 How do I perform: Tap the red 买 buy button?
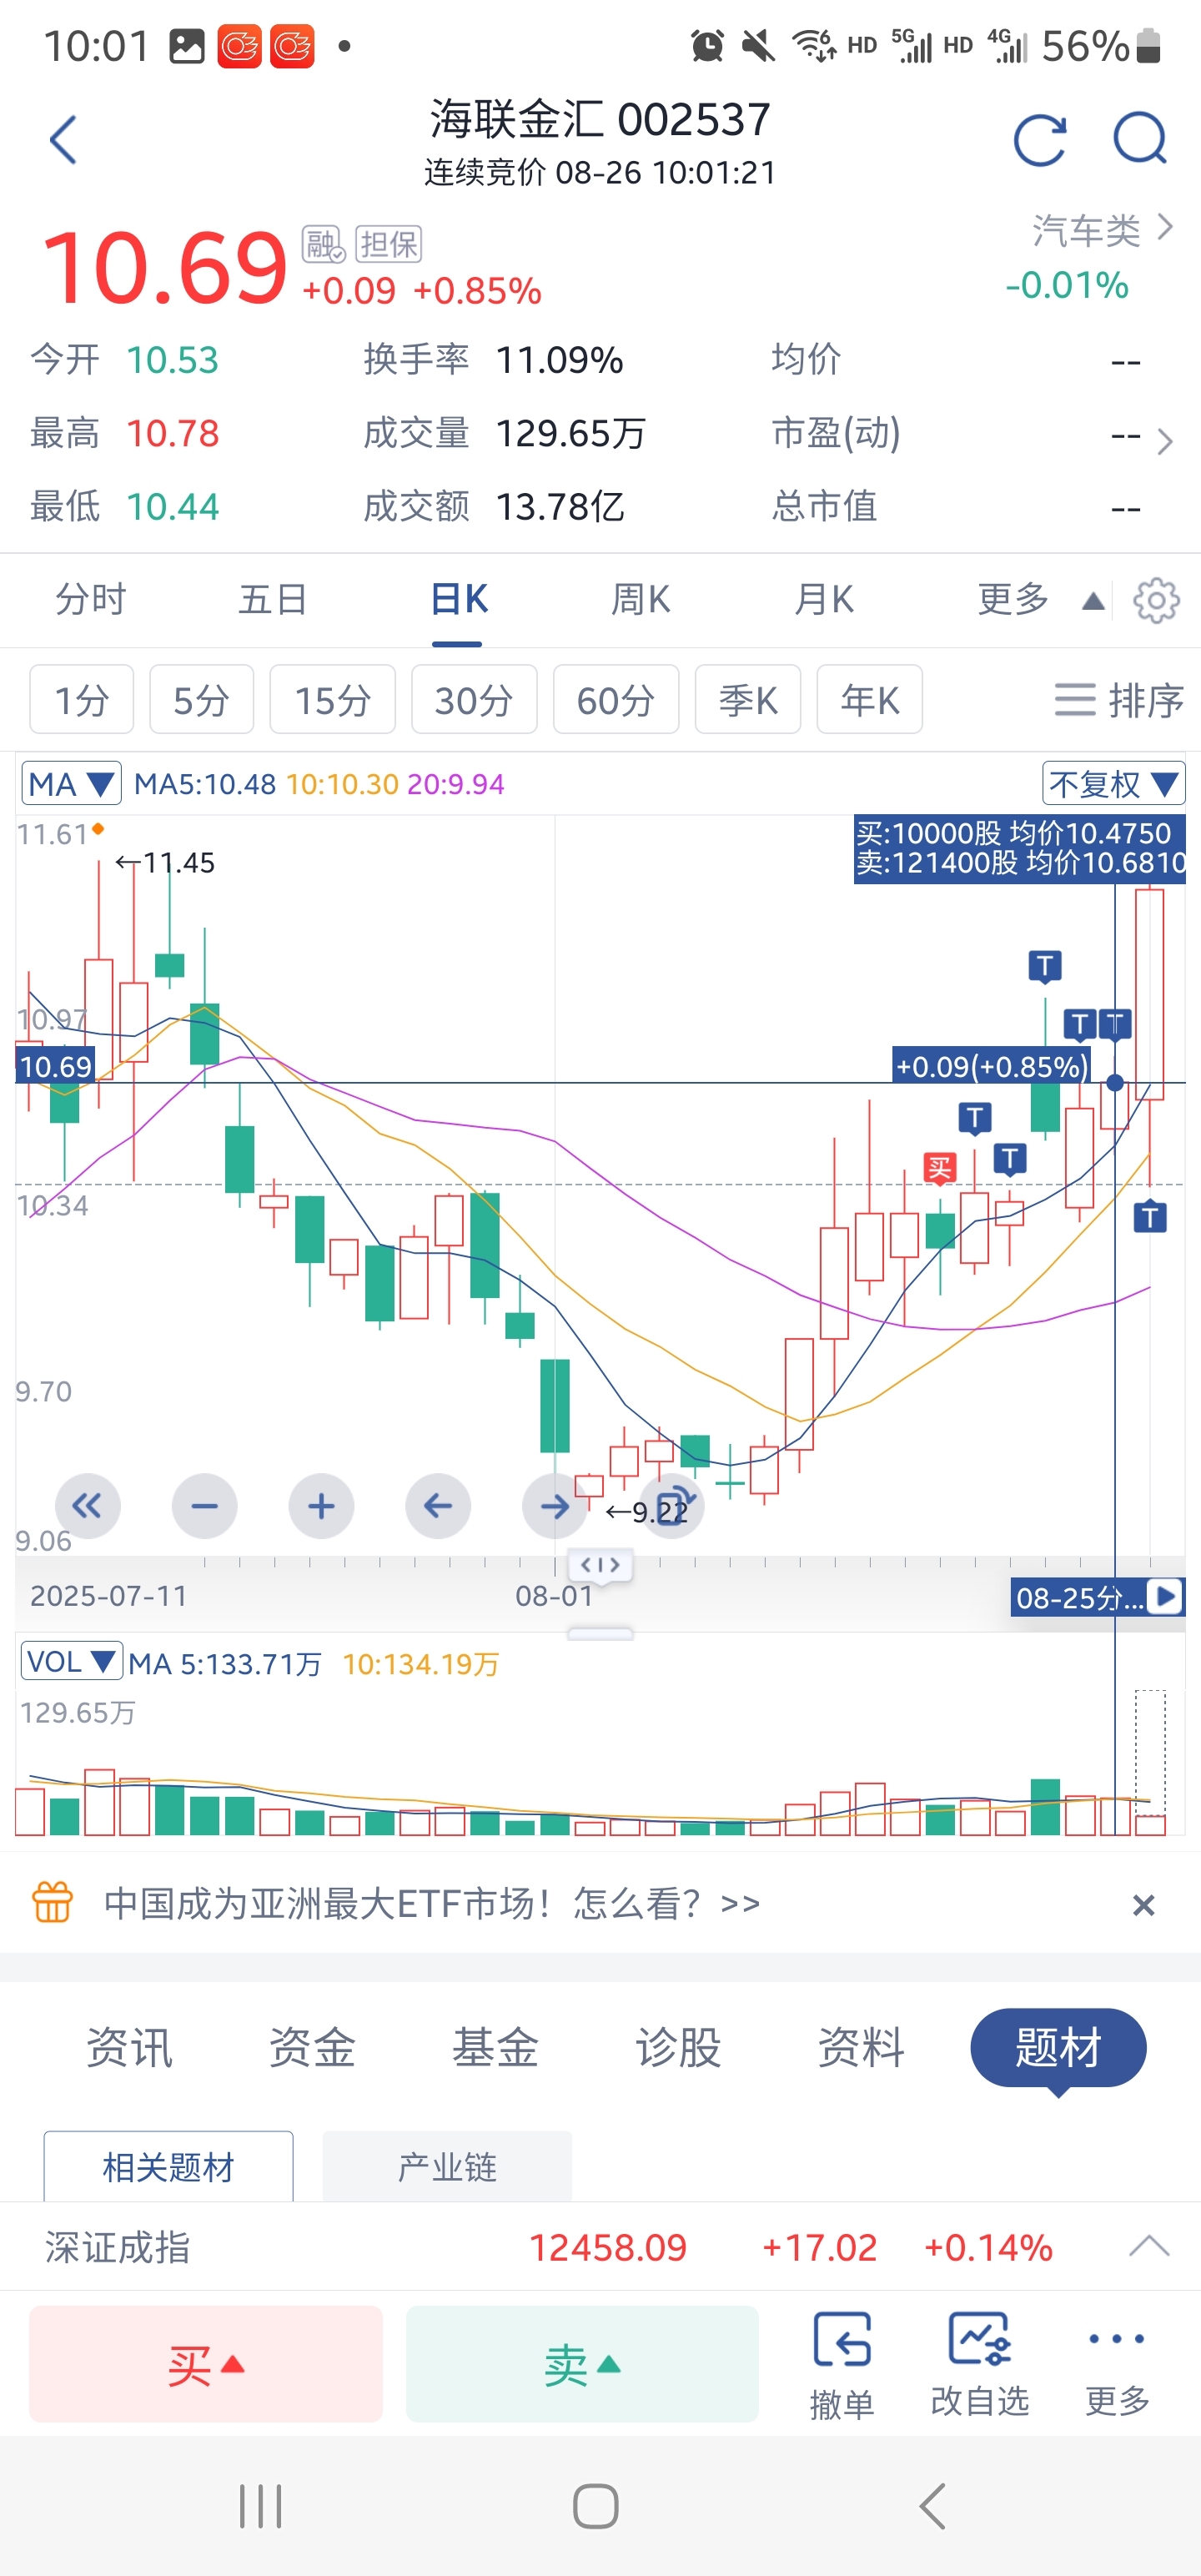[206, 2364]
